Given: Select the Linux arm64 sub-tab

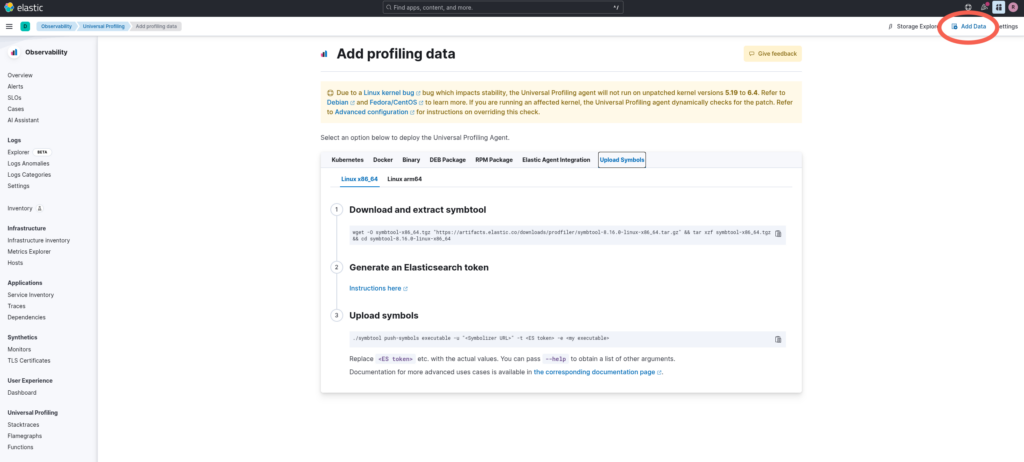Looking at the screenshot, I should (404, 178).
